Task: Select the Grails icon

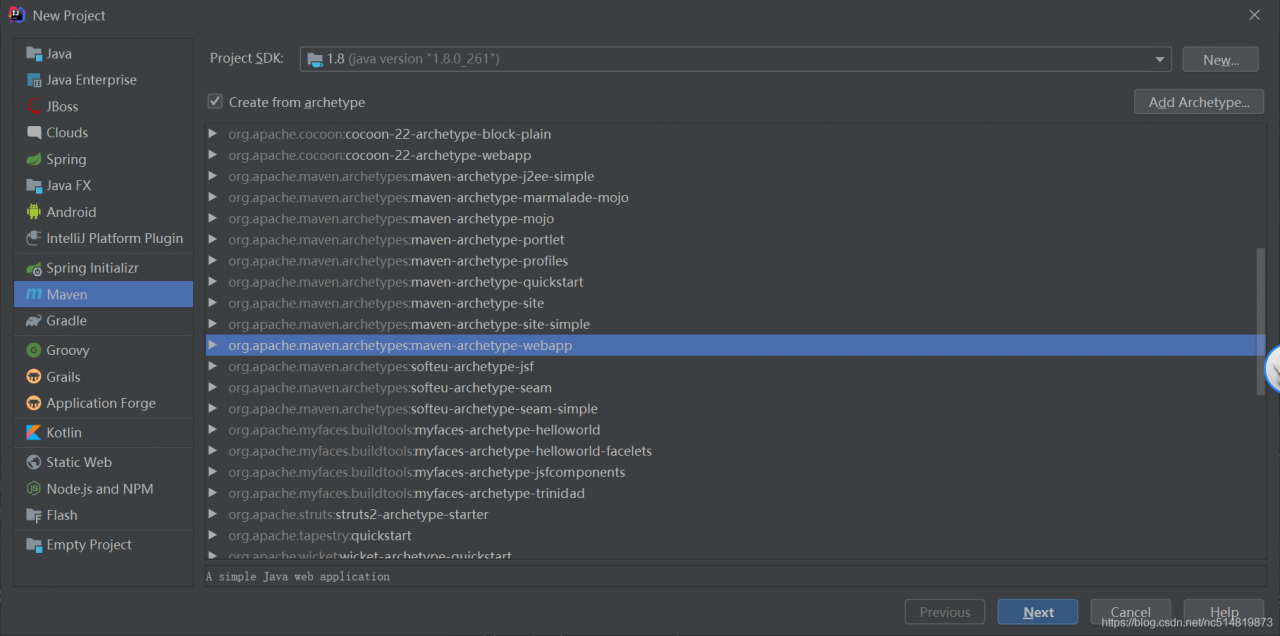Action: [34, 377]
